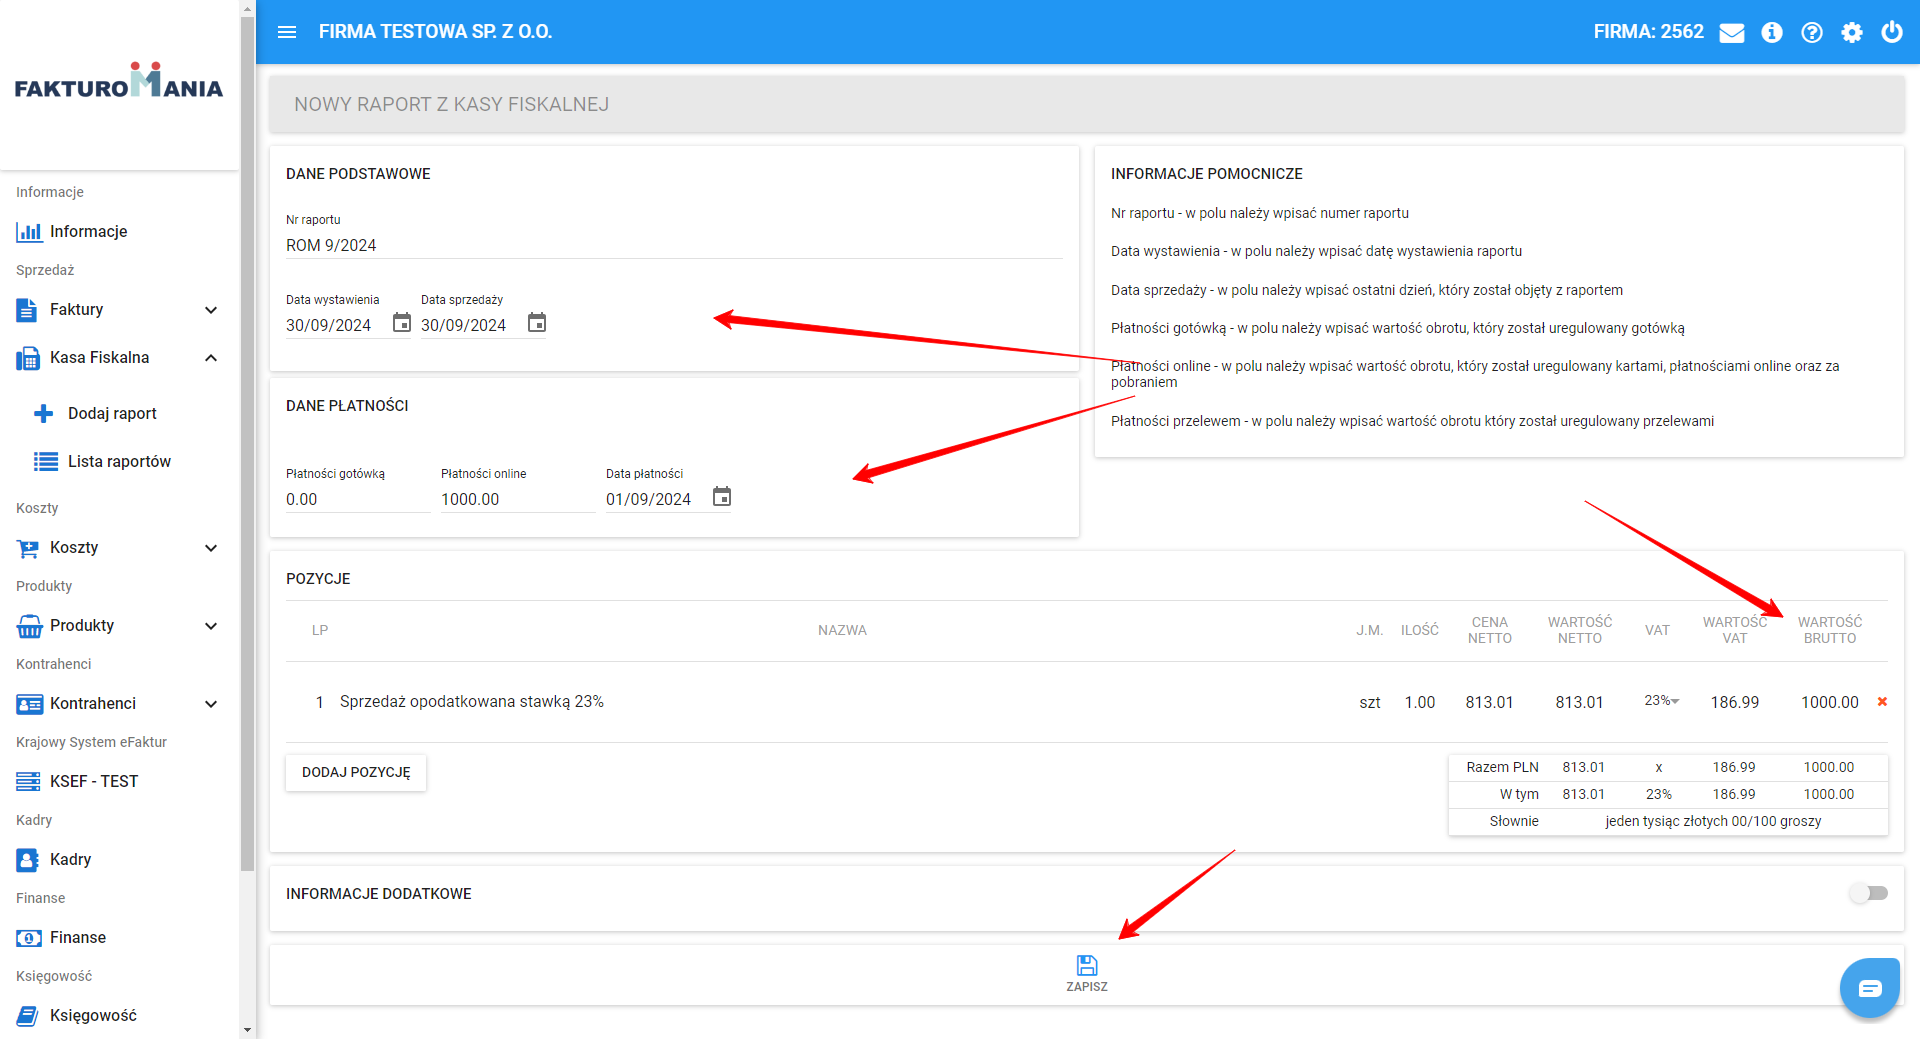This screenshot has height=1039, width=1920.
Task: Click the Informacje chart icon in the sidebar
Action: pos(28,232)
